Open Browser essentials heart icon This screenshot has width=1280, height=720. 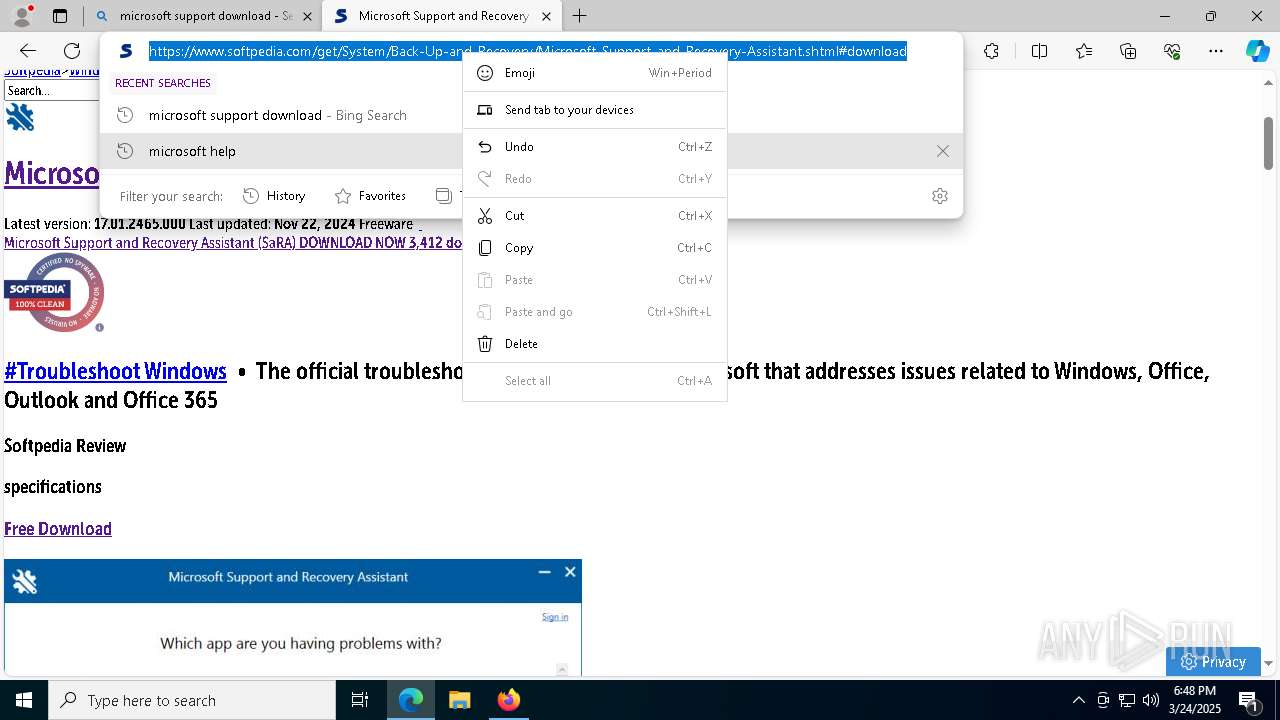pyautogui.click(x=1172, y=51)
